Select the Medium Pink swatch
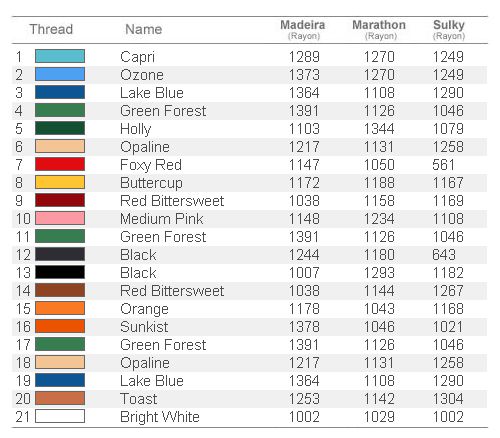Viewport: 500px width, 438px height. 60,218
